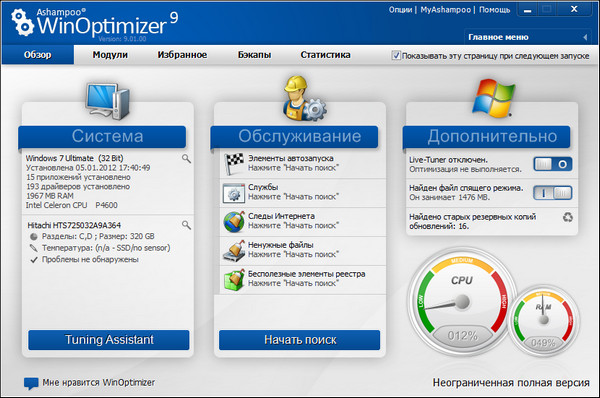This screenshot has height=398, width=600.
Task: Click the 1967 MB RAM line
Action: [50, 196]
